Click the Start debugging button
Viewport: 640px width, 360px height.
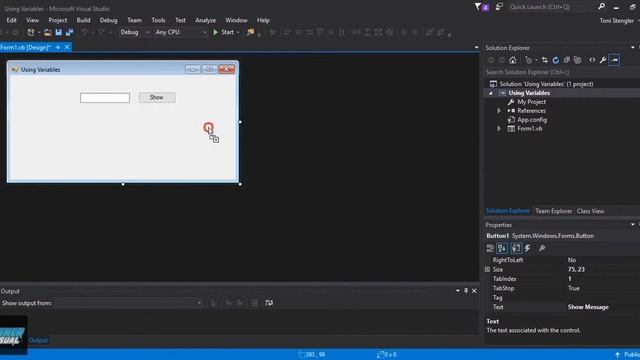click(x=223, y=32)
